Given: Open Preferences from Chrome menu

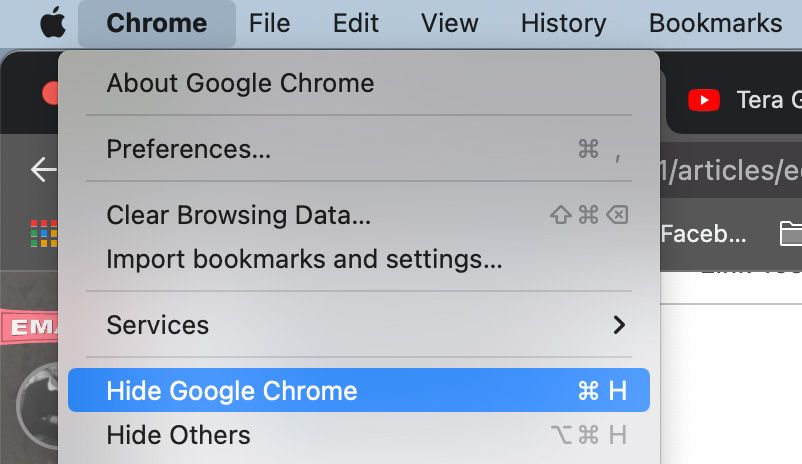Looking at the screenshot, I should tap(188, 150).
